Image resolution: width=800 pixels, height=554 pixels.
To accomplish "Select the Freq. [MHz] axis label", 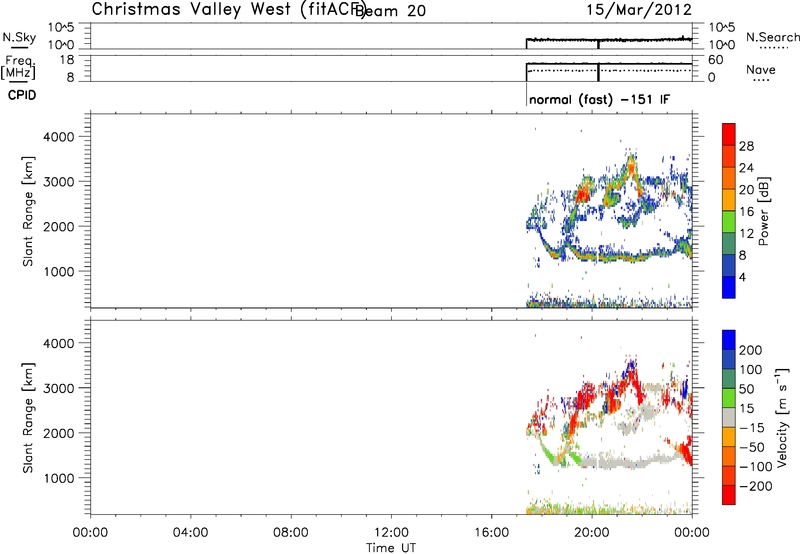I will (x=19, y=67).
